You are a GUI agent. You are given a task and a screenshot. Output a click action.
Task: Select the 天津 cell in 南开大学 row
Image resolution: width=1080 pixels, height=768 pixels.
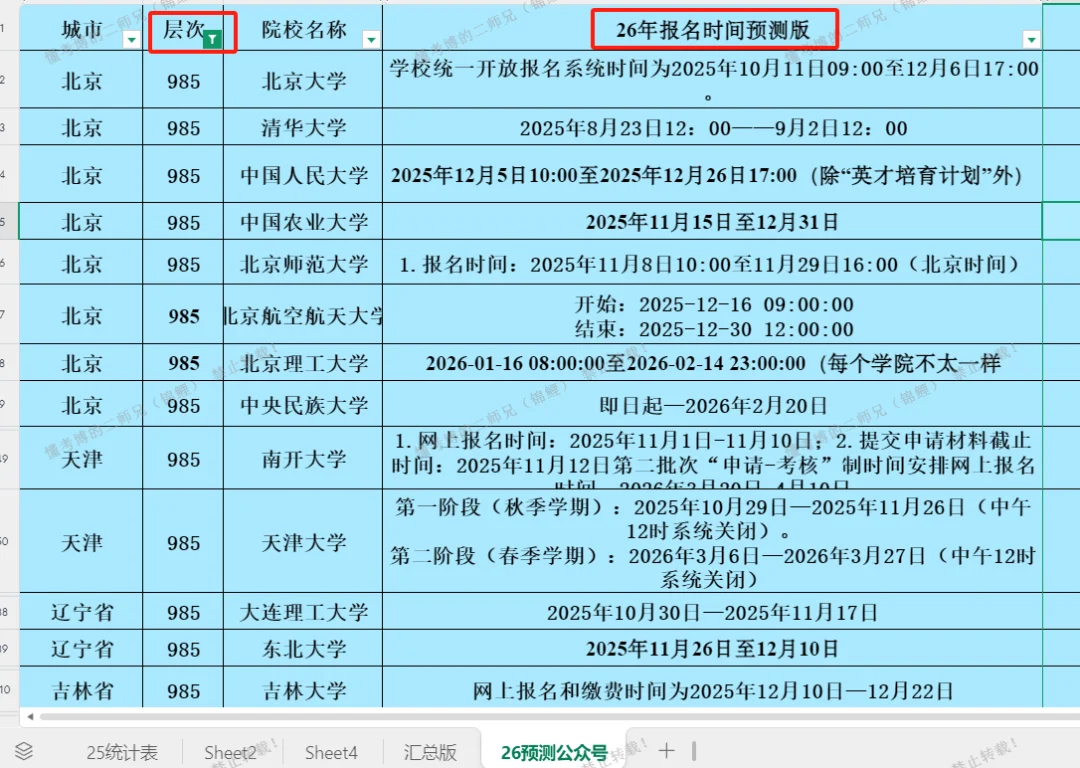pos(81,459)
